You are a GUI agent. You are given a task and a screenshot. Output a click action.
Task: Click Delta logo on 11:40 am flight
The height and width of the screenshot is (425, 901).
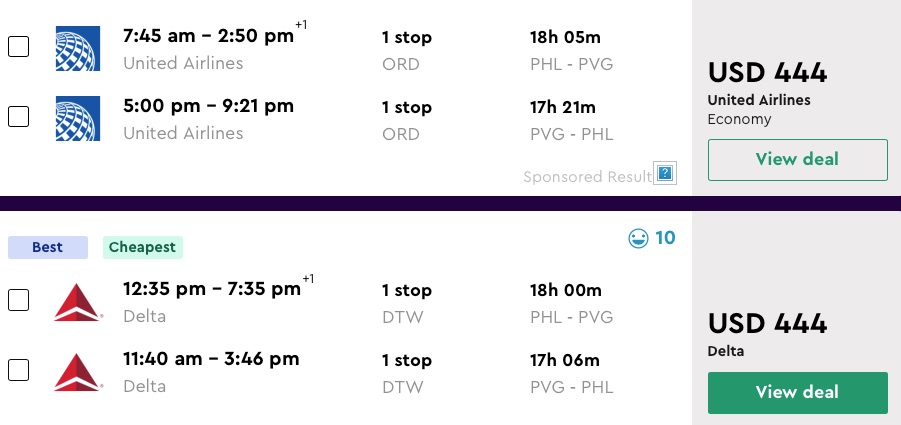[x=78, y=371]
